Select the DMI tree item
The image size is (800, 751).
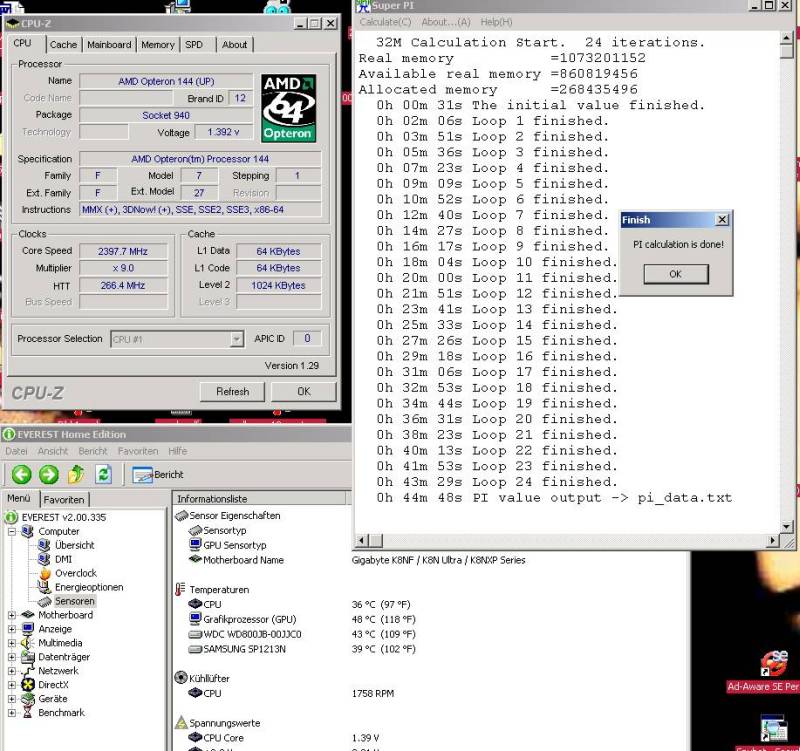point(63,559)
